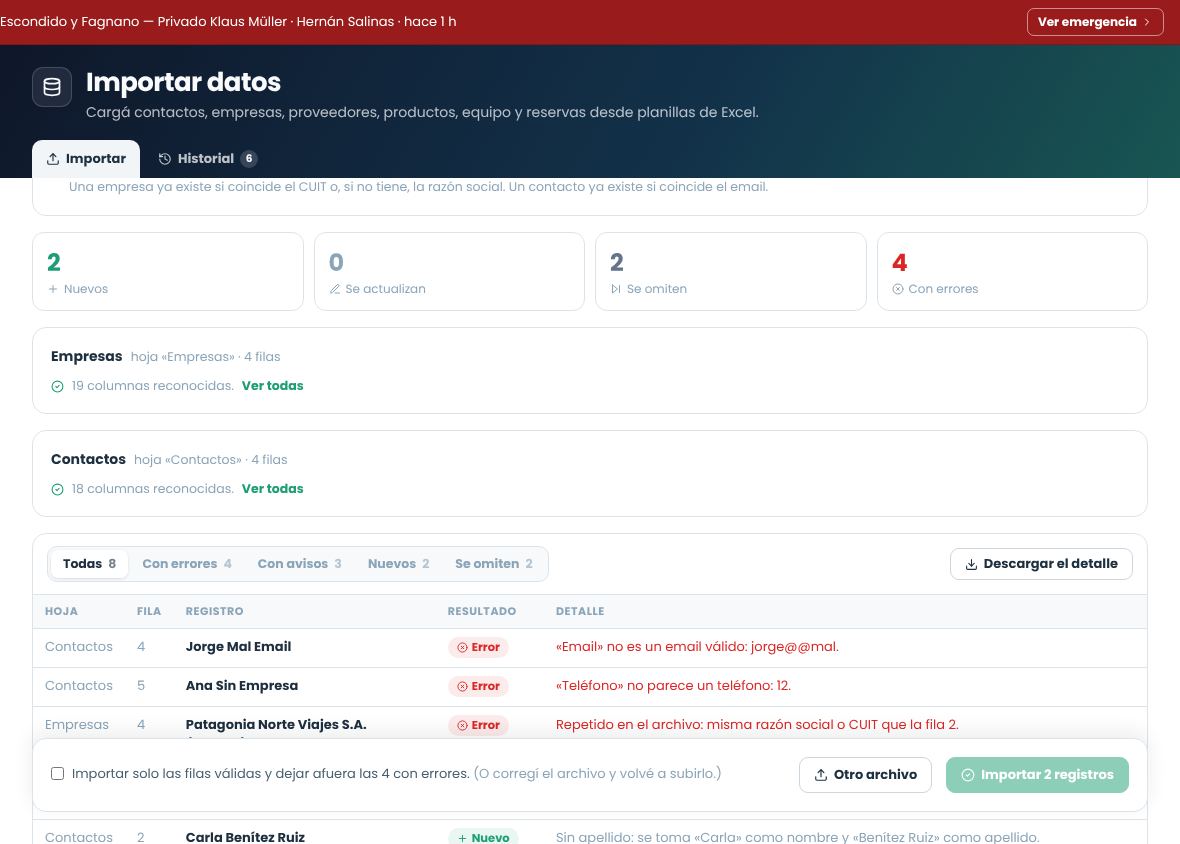Image resolution: width=1180 pixels, height=844 pixels.
Task: Select the record name Ana Sin Empresa
Action: (242, 686)
